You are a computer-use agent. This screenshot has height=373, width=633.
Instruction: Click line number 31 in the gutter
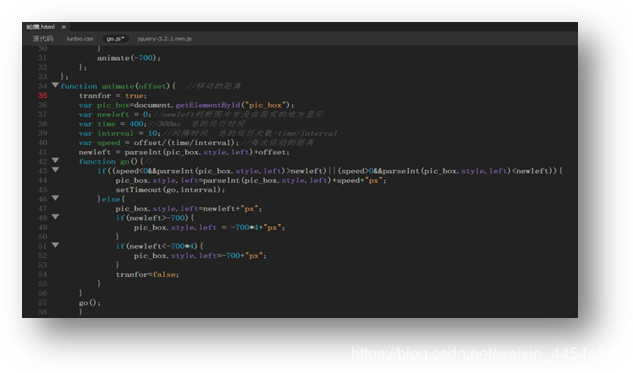pos(42,58)
